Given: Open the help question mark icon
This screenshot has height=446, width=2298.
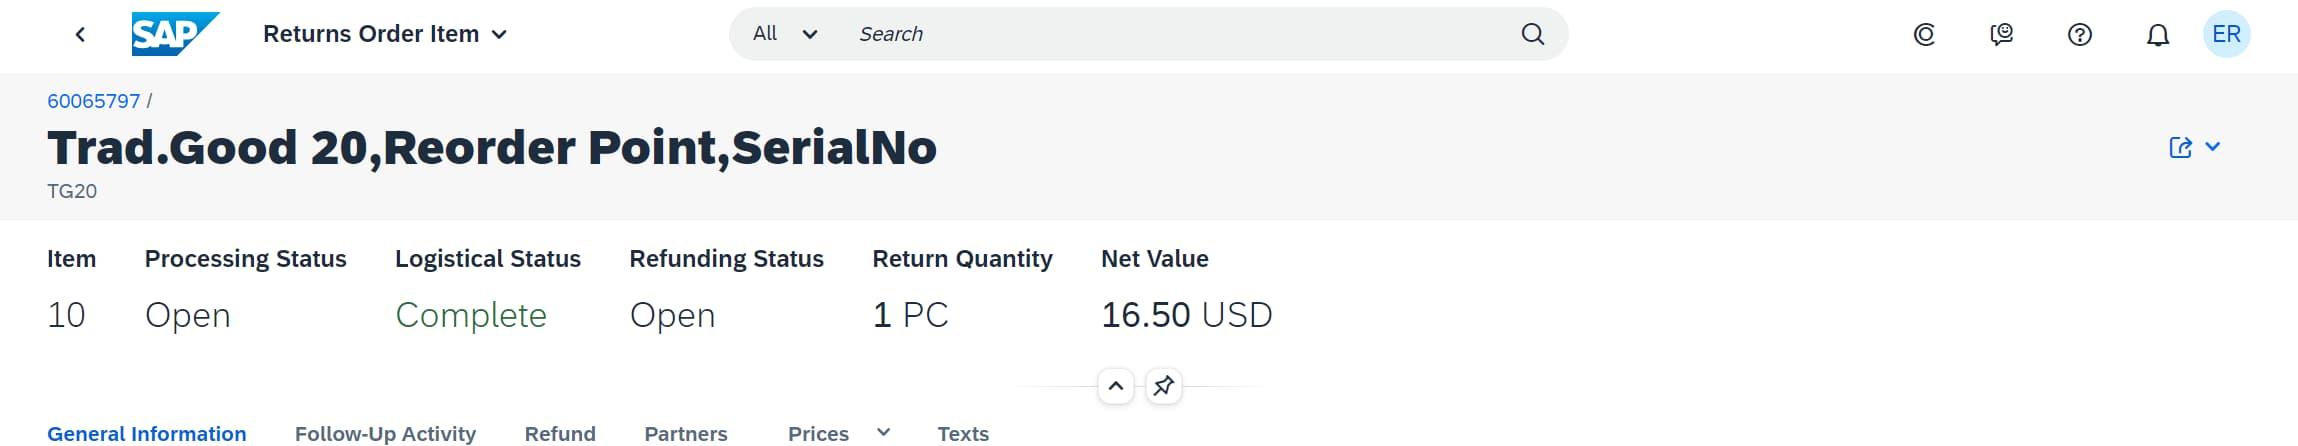Looking at the screenshot, I should (2079, 35).
